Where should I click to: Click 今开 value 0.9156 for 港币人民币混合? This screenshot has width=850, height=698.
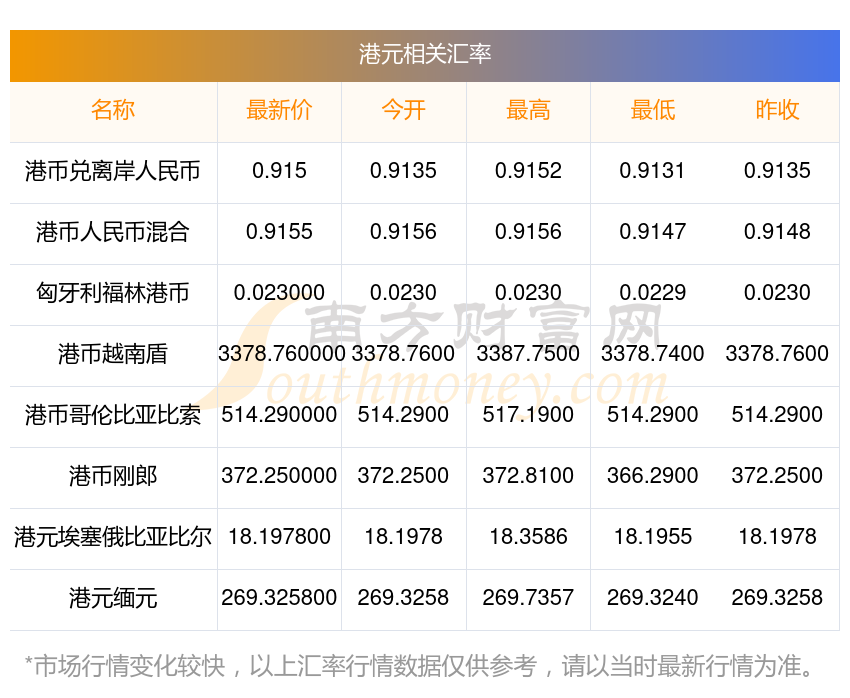(403, 232)
